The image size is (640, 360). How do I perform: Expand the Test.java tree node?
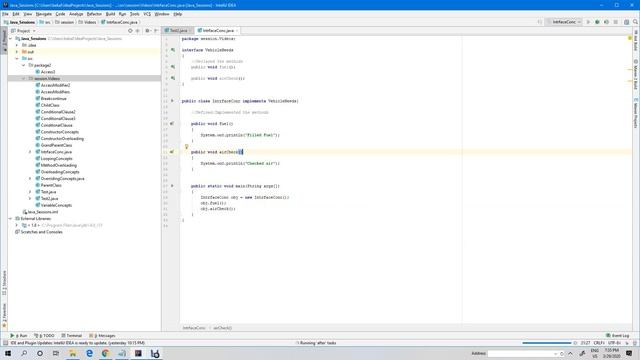30,192
